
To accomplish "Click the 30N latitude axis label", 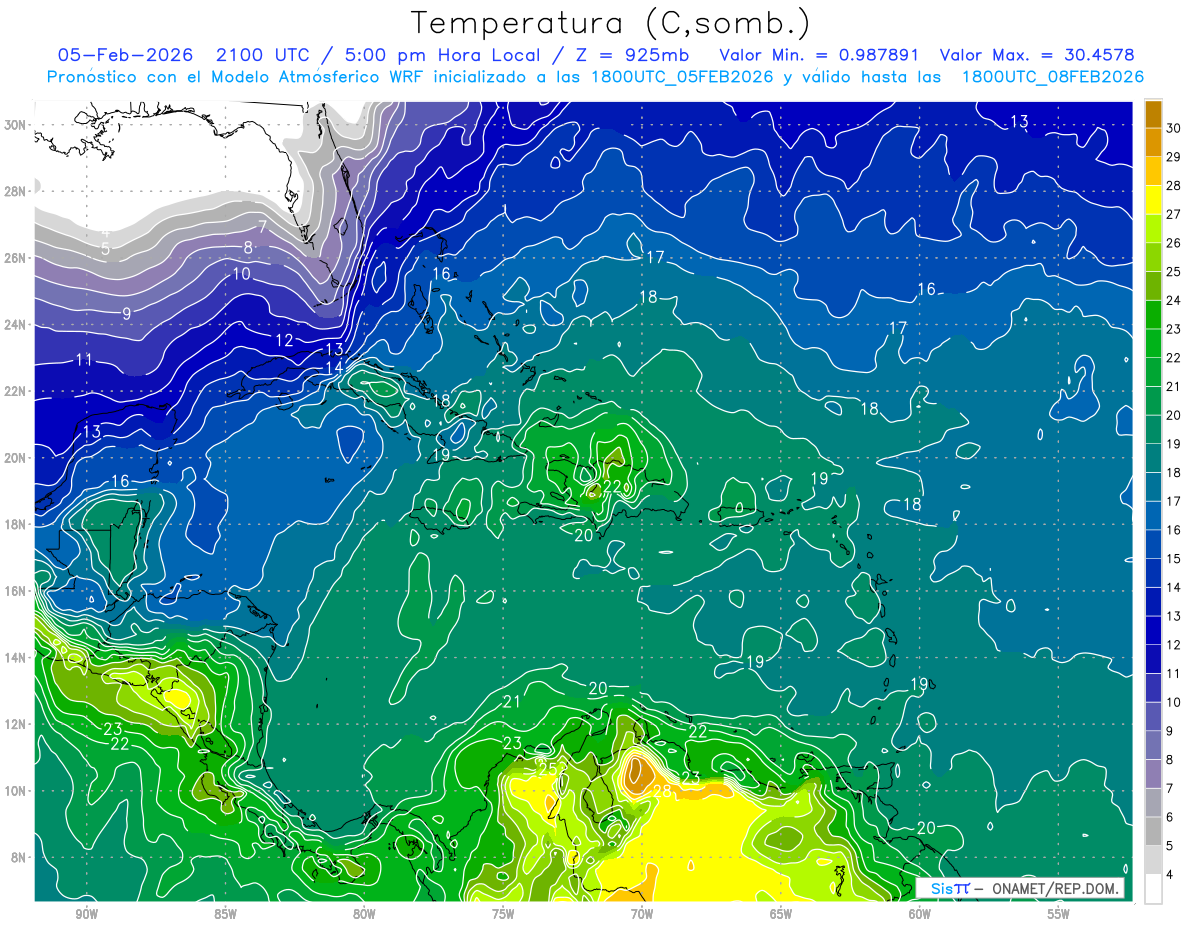I will (x=15, y=125).
